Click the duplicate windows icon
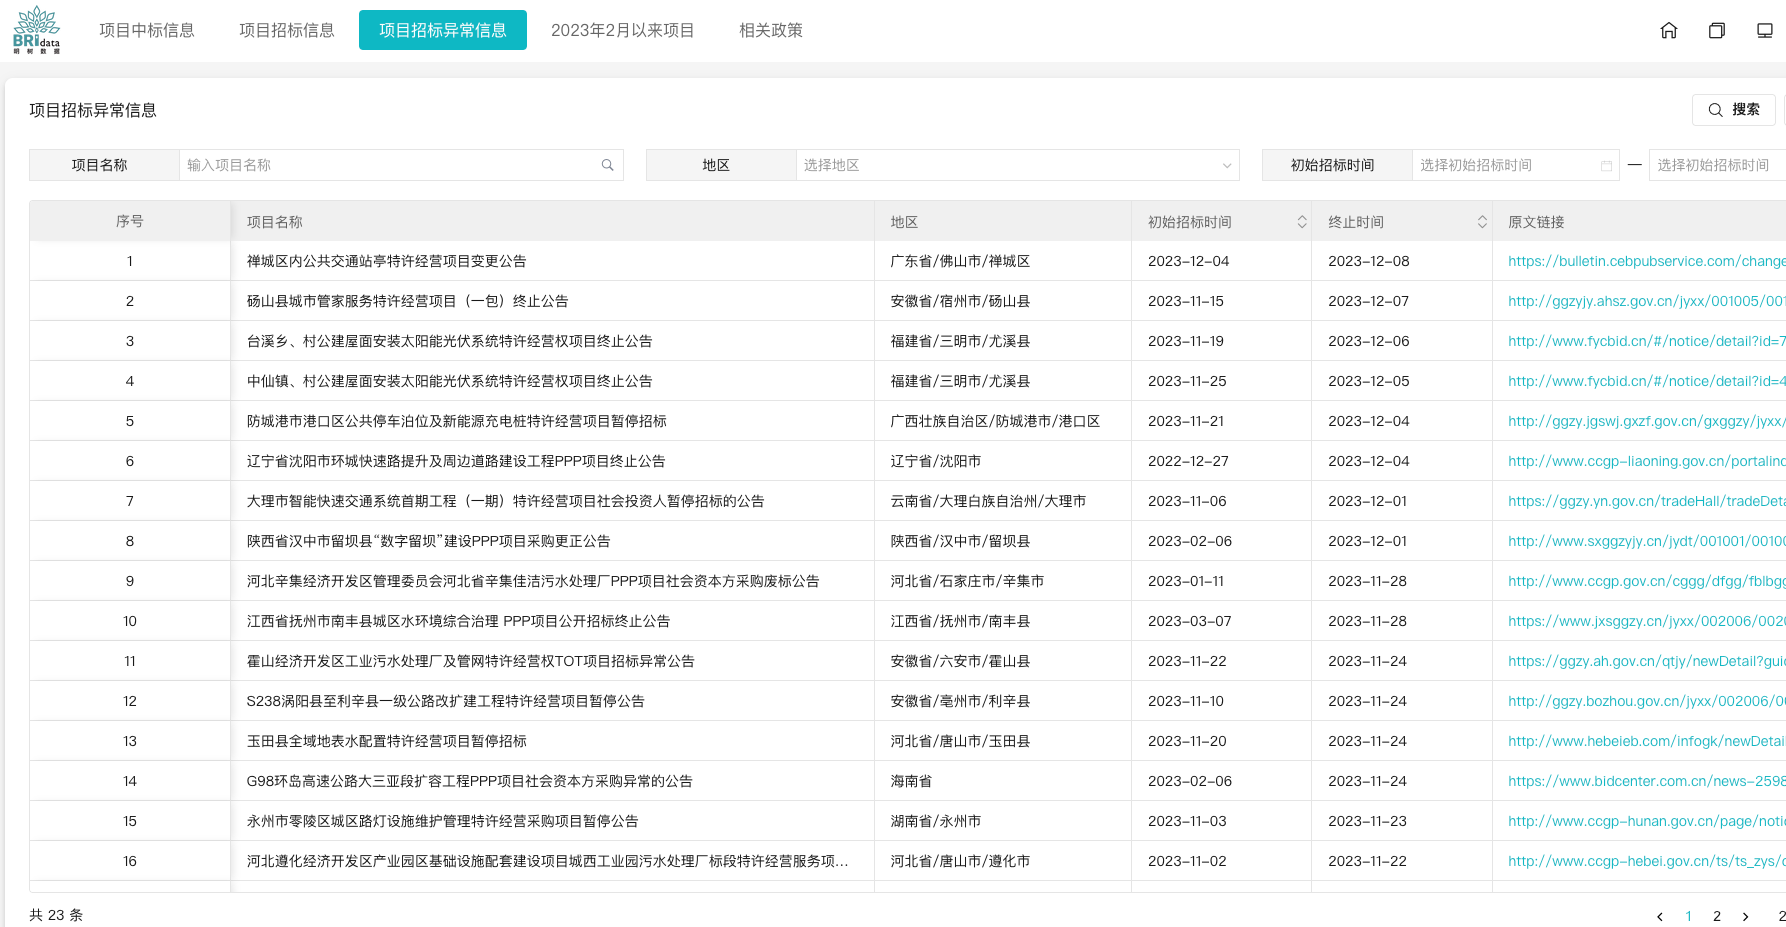Screen dimensions: 1786x927 pyautogui.click(x=1717, y=30)
